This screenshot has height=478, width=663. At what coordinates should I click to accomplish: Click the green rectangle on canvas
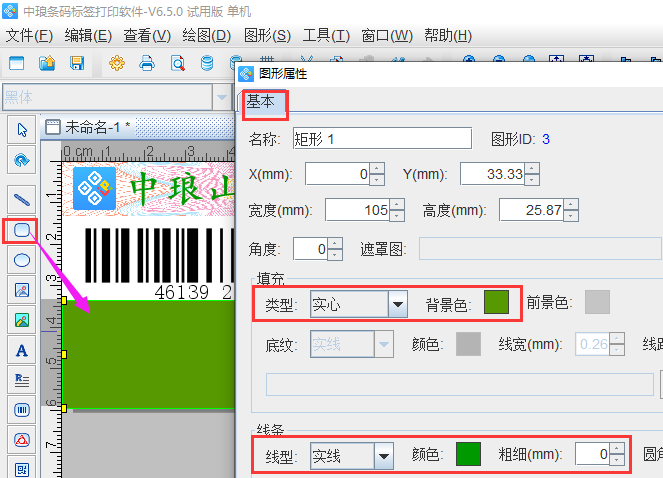click(148, 354)
